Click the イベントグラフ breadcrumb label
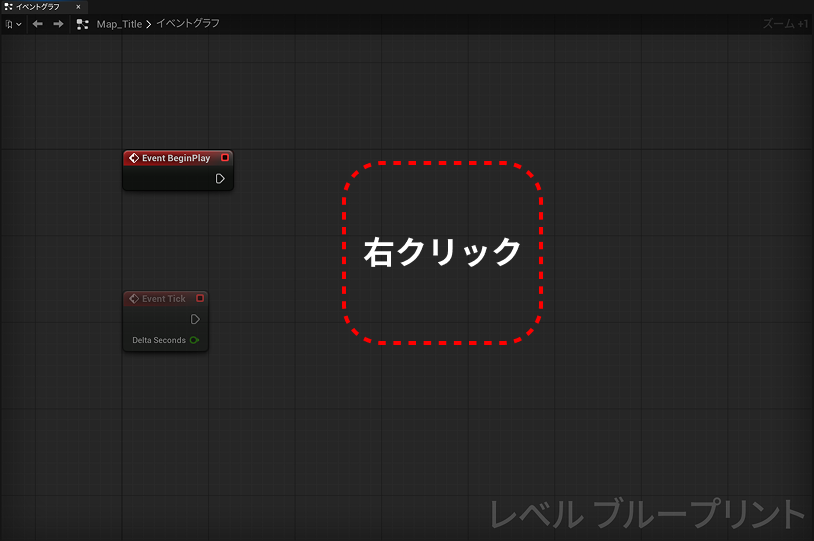 click(188, 24)
